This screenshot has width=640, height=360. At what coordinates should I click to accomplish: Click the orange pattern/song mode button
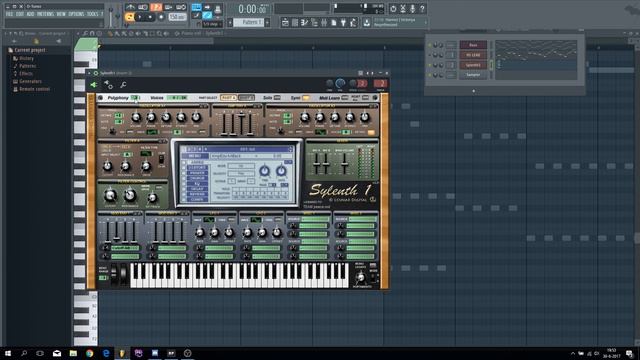pyautogui.click(x=129, y=17)
